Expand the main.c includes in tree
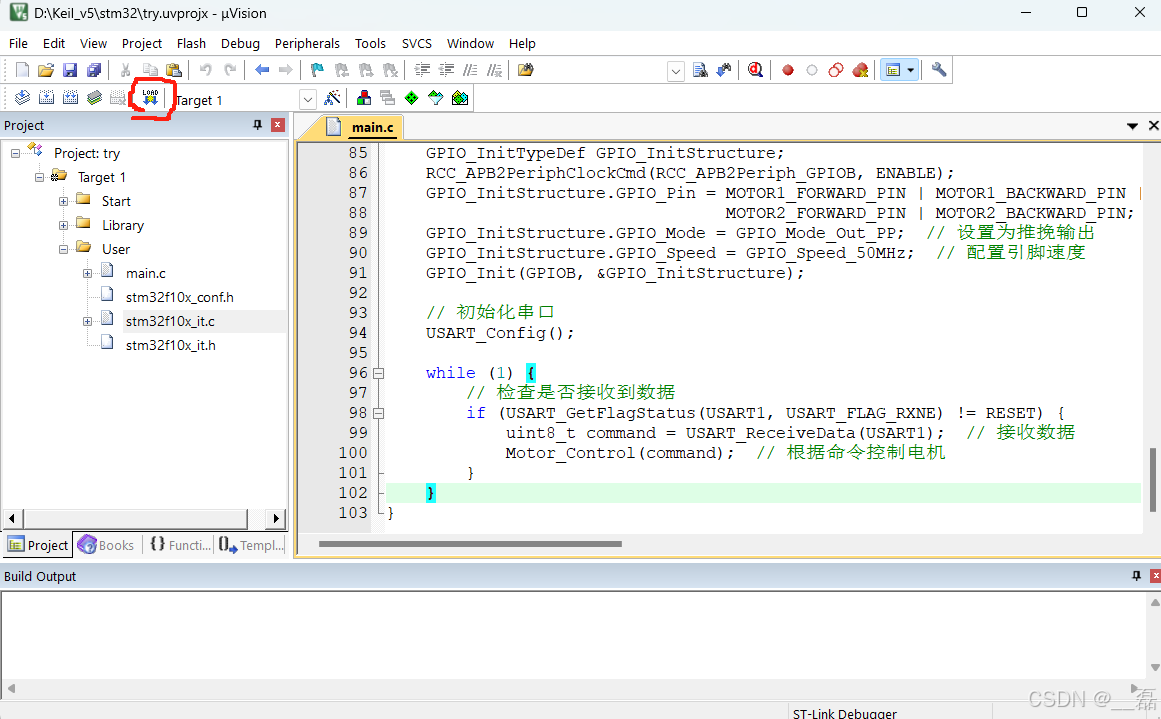Screen dimensions: 1161x719 point(87,273)
